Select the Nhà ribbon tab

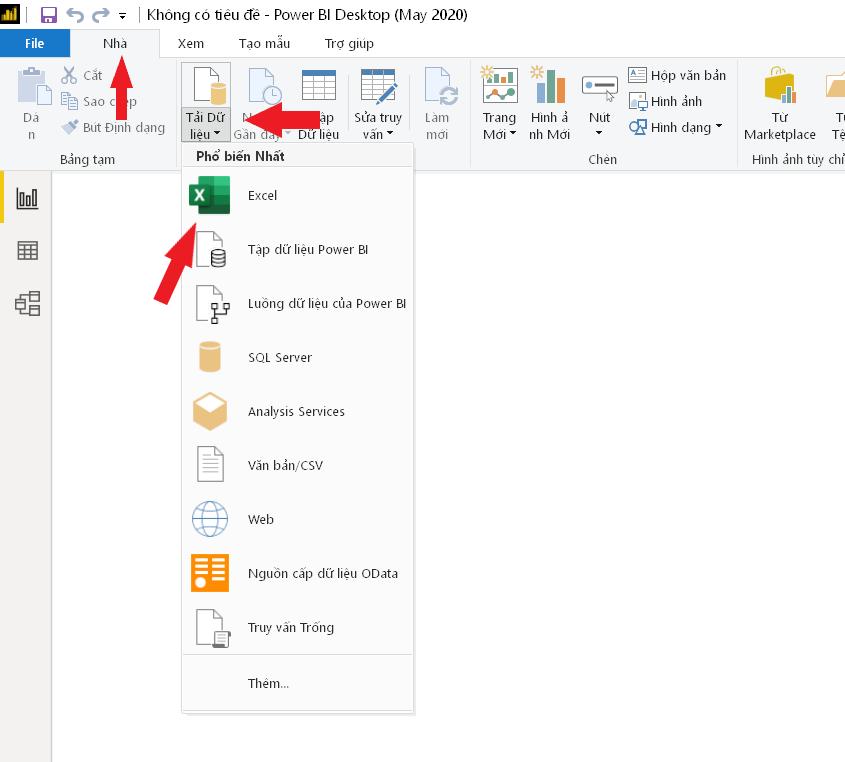(x=115, y=43)
